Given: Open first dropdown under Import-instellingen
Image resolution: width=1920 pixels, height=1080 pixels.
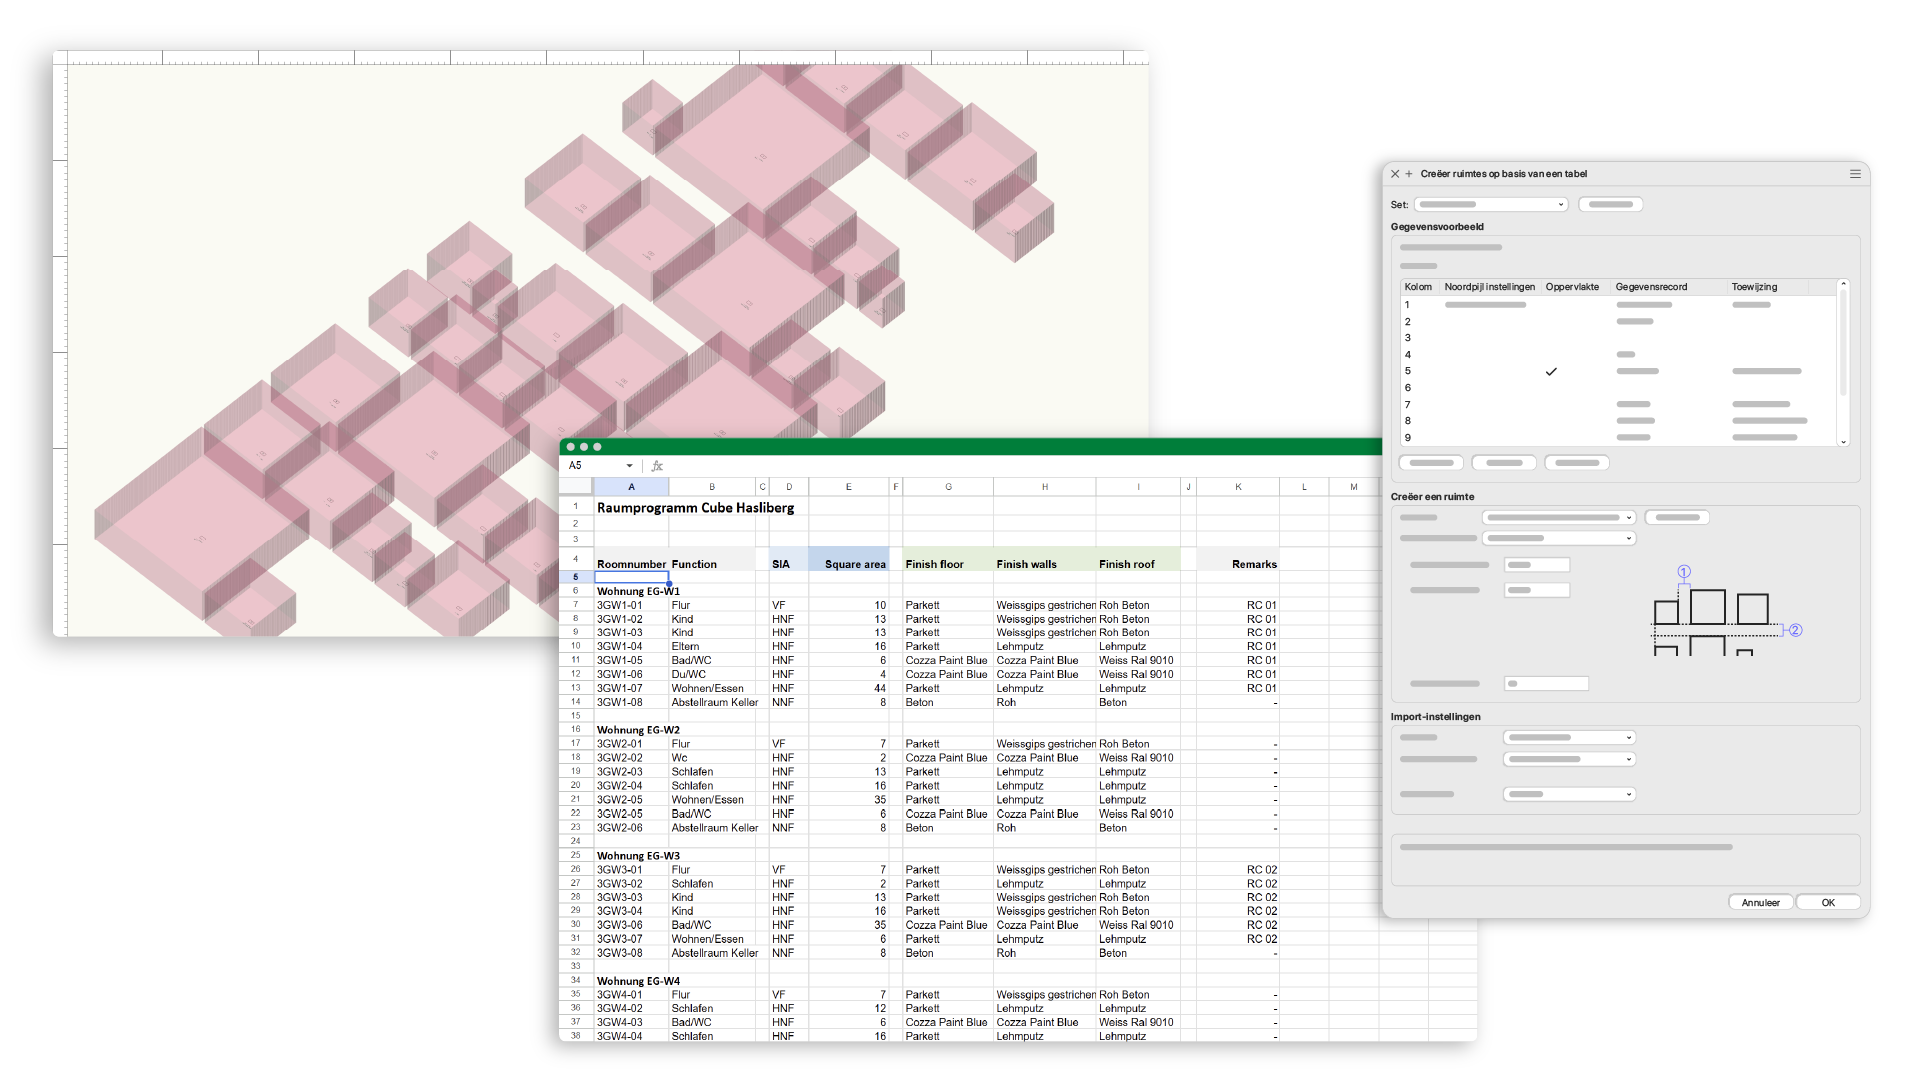Looking at the screenshot, I should pos(1569,738).
